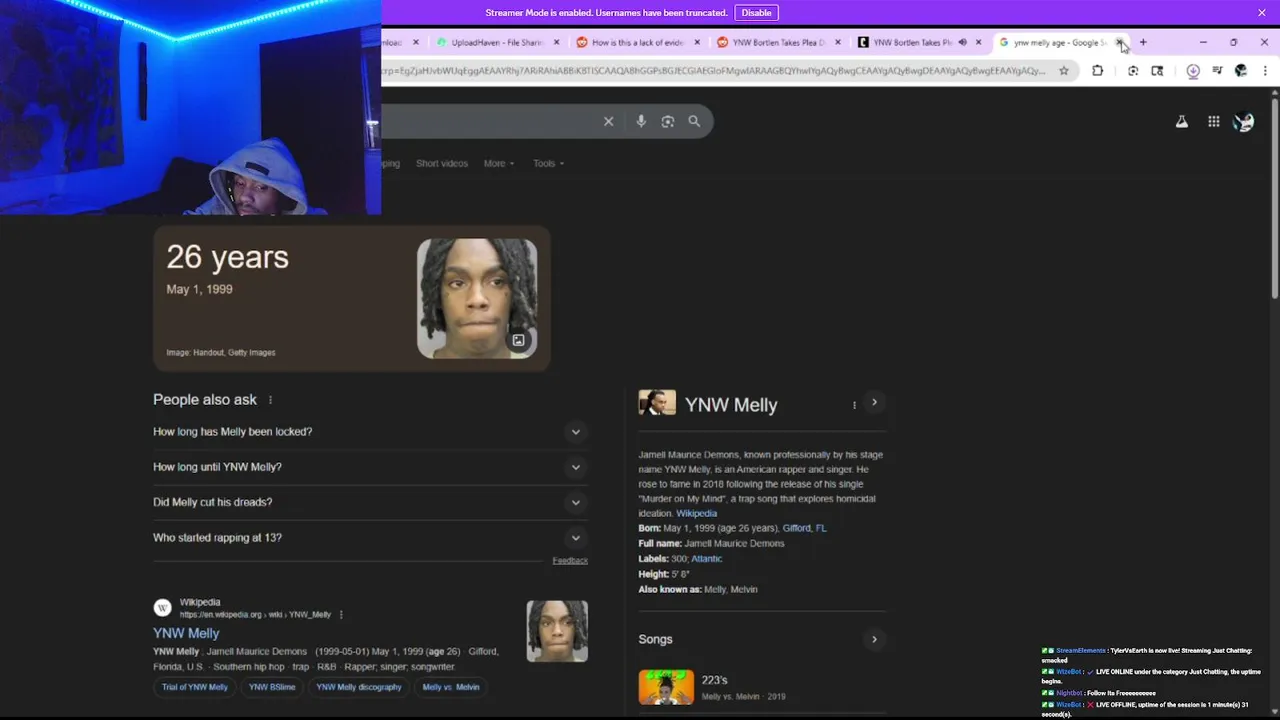Disable Streamer Mode via the banner button
1280x720 pixels.
pos(756,13)
